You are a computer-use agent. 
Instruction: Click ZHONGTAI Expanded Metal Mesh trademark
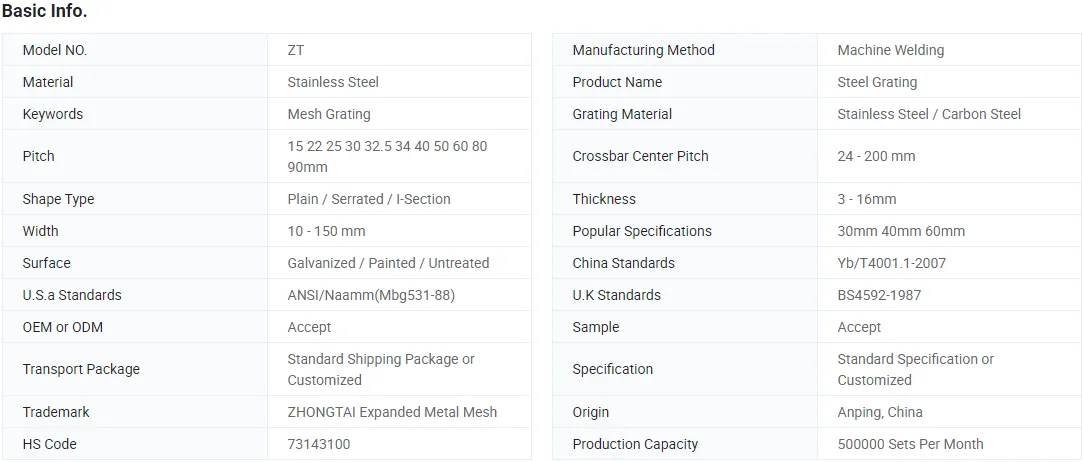[392, 412]
